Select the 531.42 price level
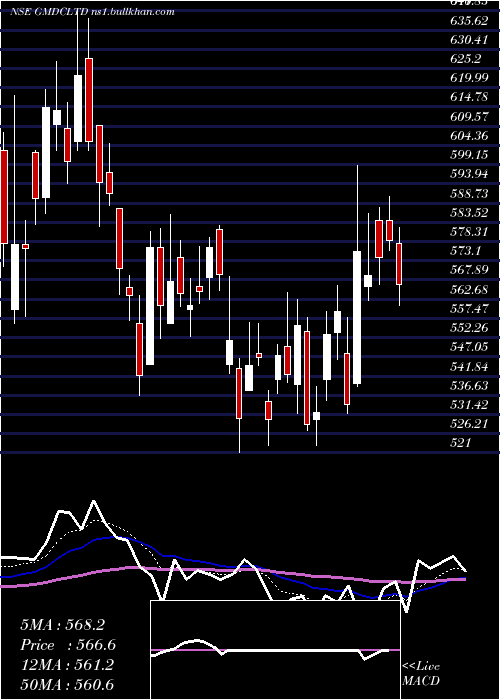 click(x=469, y=405)
